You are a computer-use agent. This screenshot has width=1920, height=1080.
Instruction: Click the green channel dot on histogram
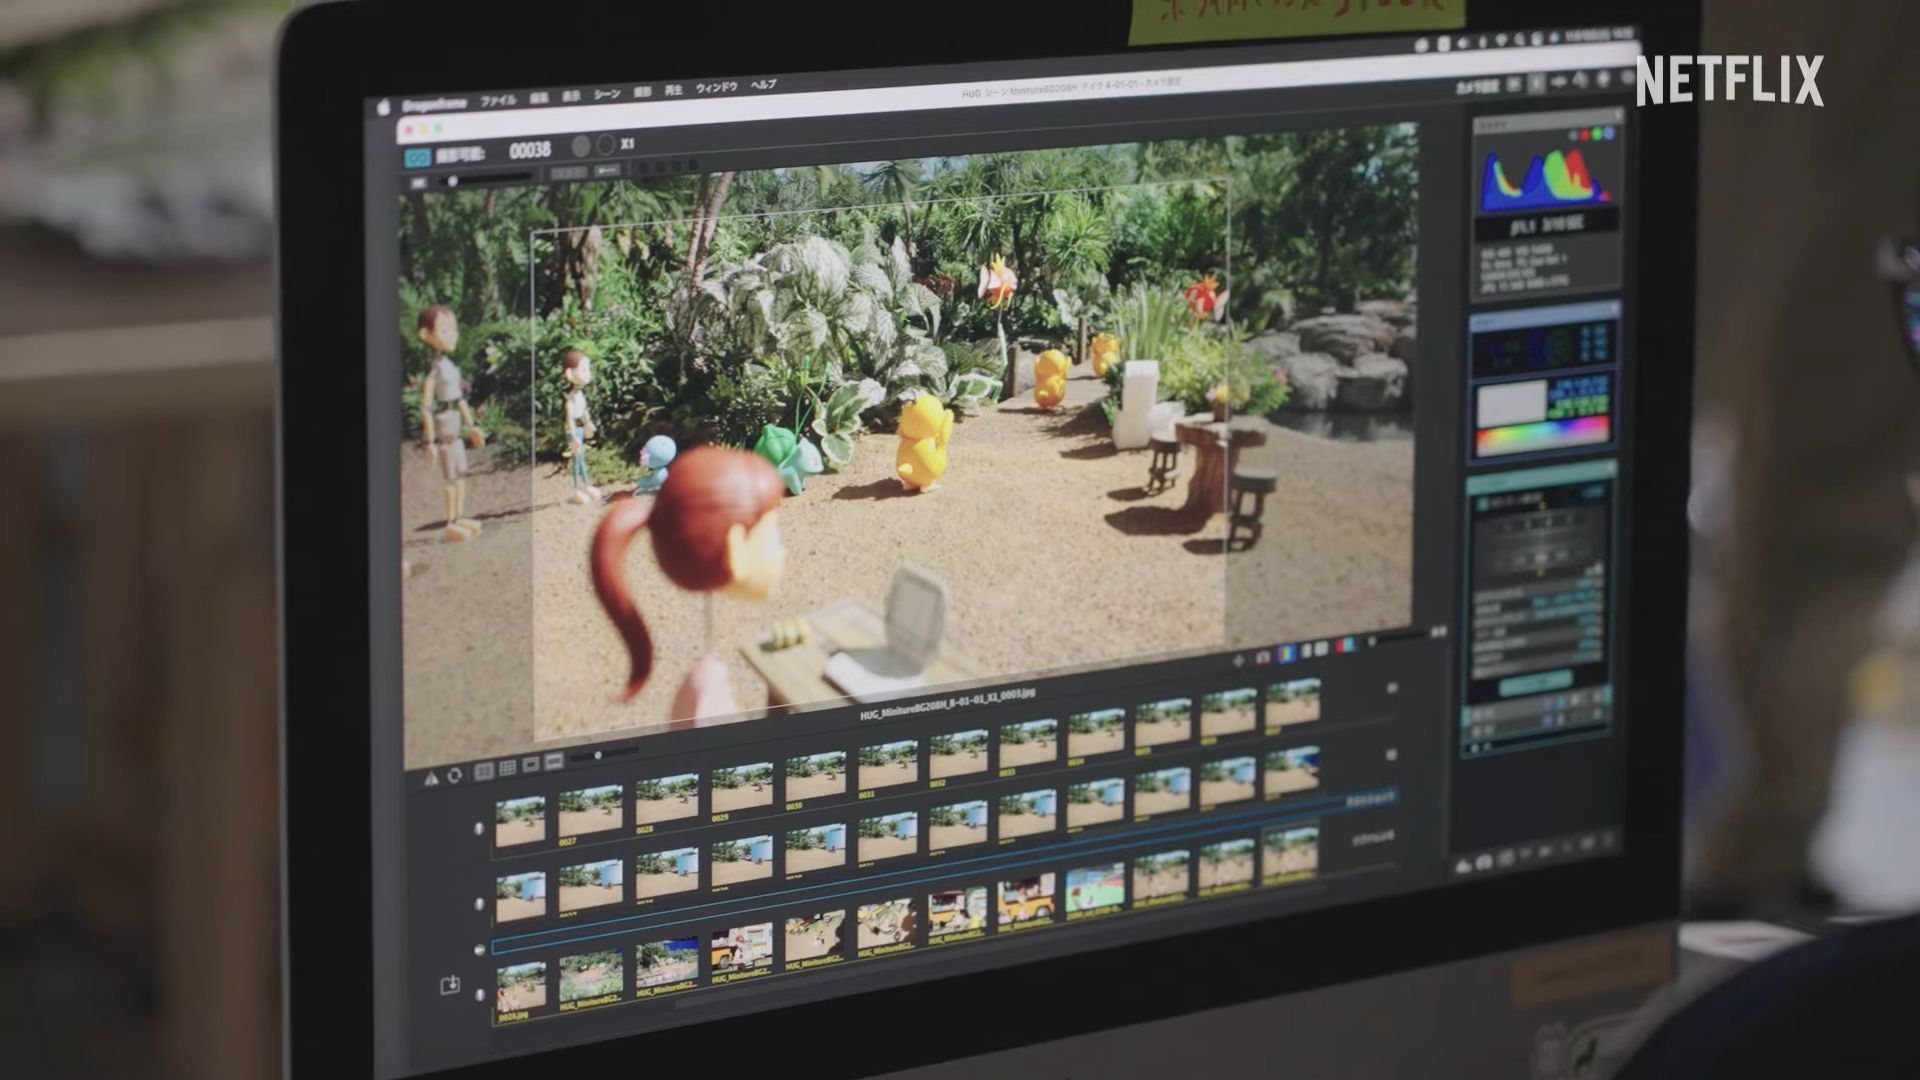tap(1597, 133)
